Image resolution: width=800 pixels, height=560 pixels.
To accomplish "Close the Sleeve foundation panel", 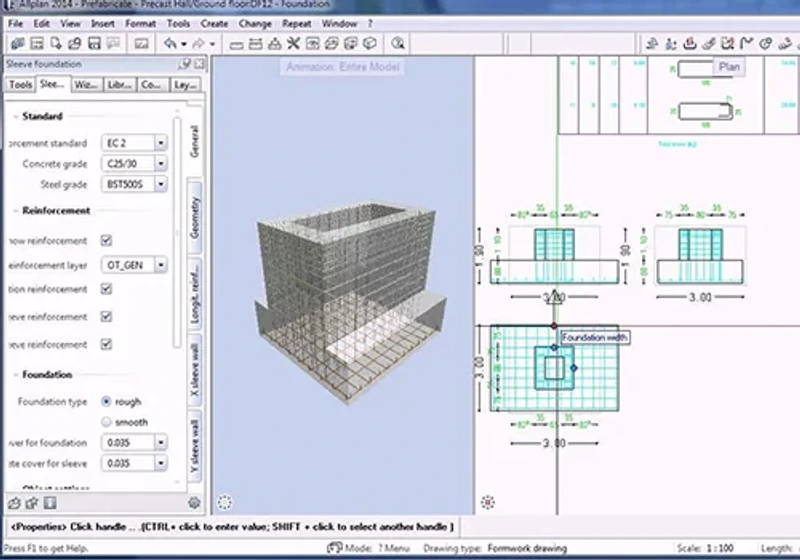I will click(x=199, y=64).
